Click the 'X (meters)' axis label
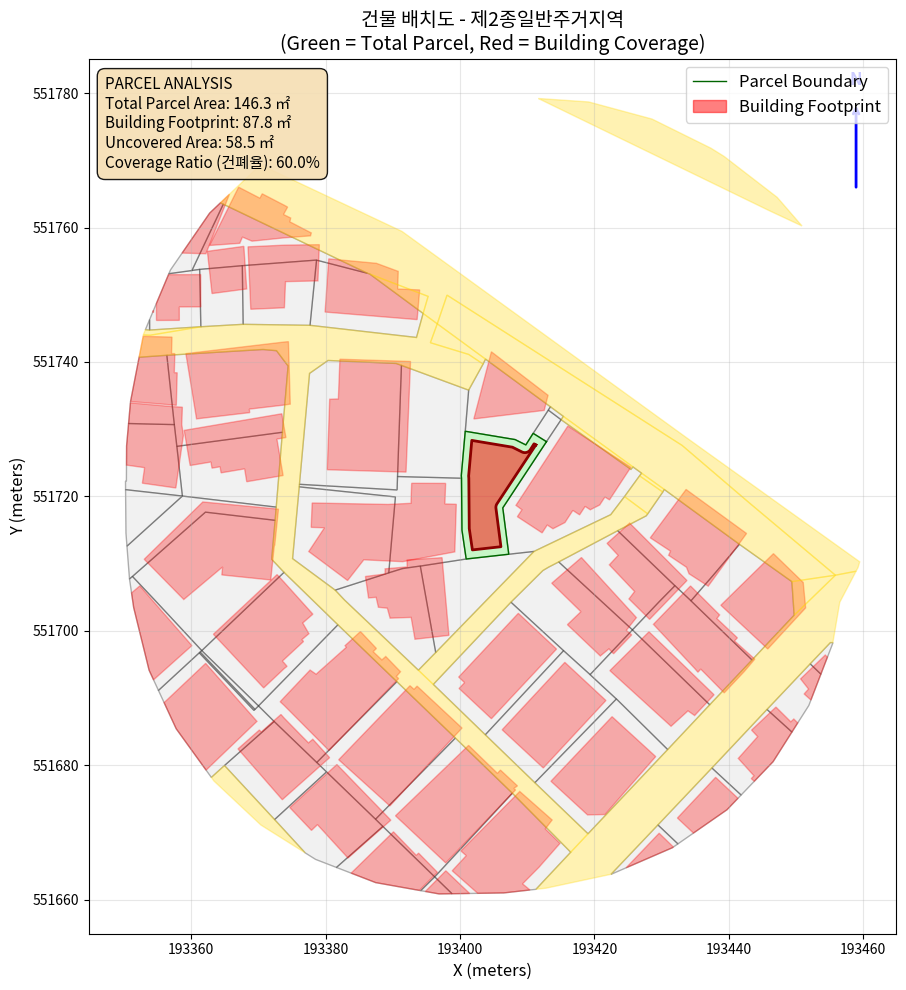Viewport: 906px width, 990px height. tap(492, 970)
